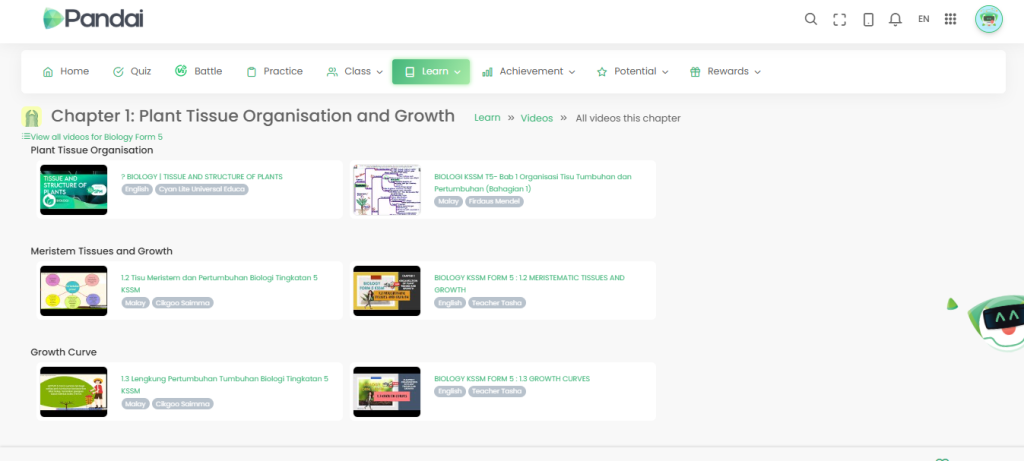1024x461 pixels.
Task: Expand the Achievement dropdown menu
Action: [529, 72]
